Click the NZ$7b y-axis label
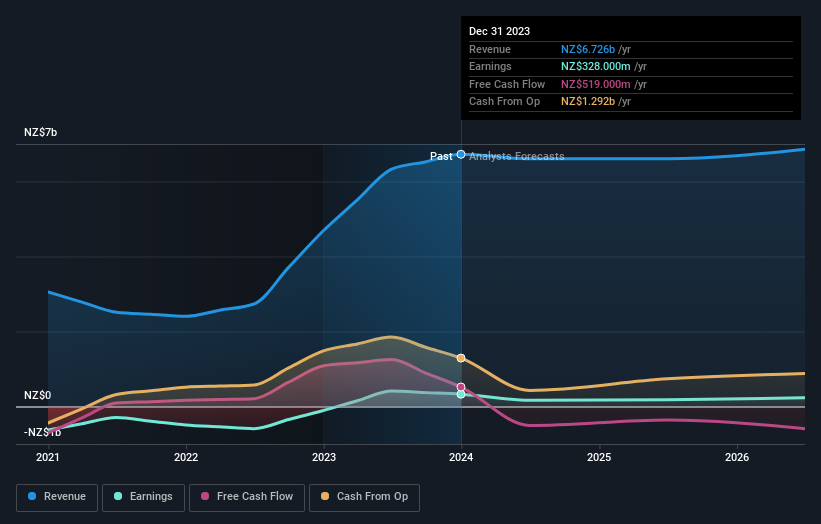The width and height of the screenshot is (821, 524). point(40,132)
